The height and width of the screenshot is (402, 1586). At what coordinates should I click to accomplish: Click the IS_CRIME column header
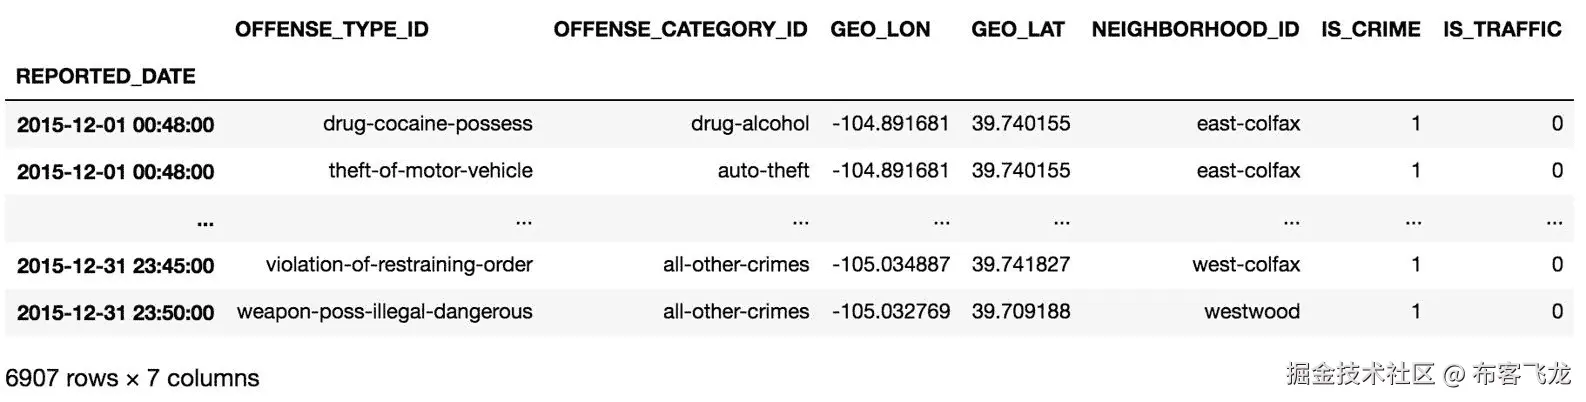pos(1370,30)
